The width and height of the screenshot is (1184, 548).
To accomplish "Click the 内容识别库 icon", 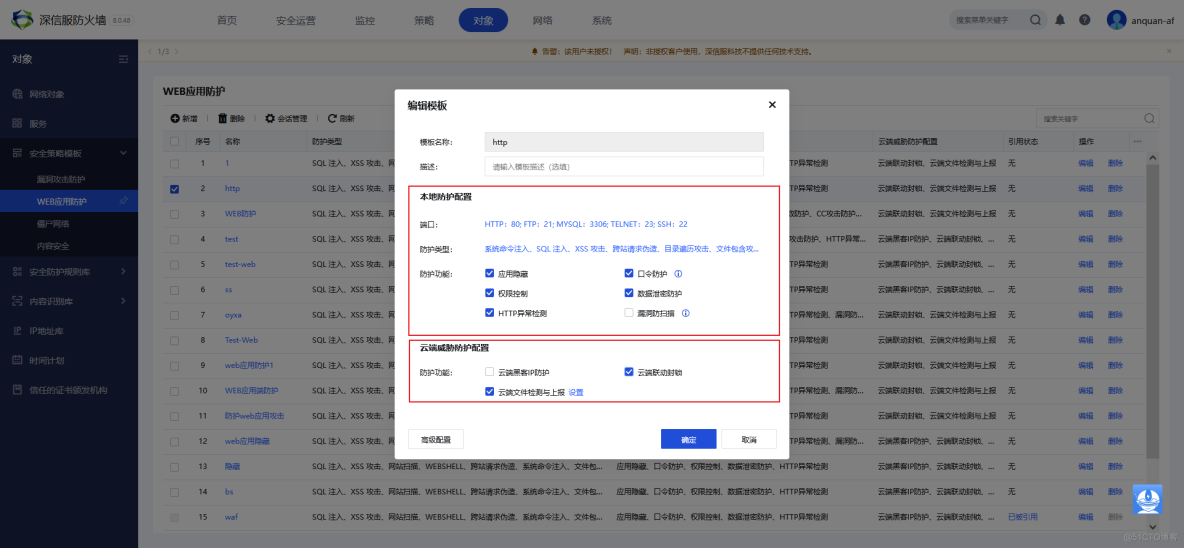I will click(x=17, y=300).
